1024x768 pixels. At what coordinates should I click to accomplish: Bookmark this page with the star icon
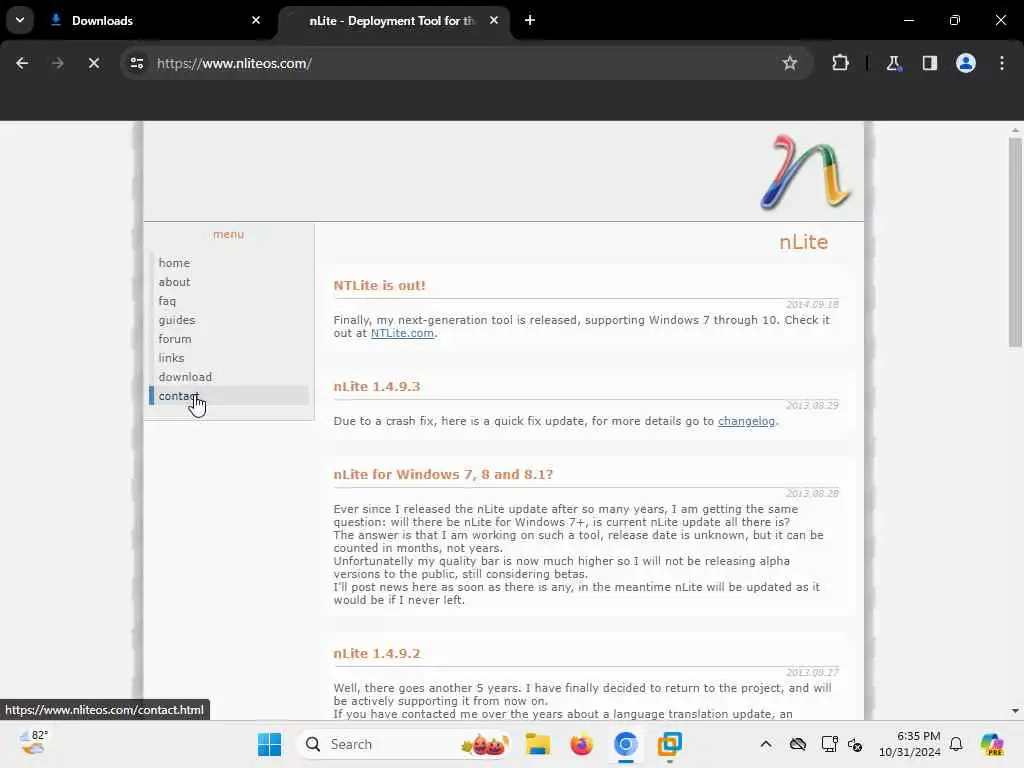tap(790, 63)
